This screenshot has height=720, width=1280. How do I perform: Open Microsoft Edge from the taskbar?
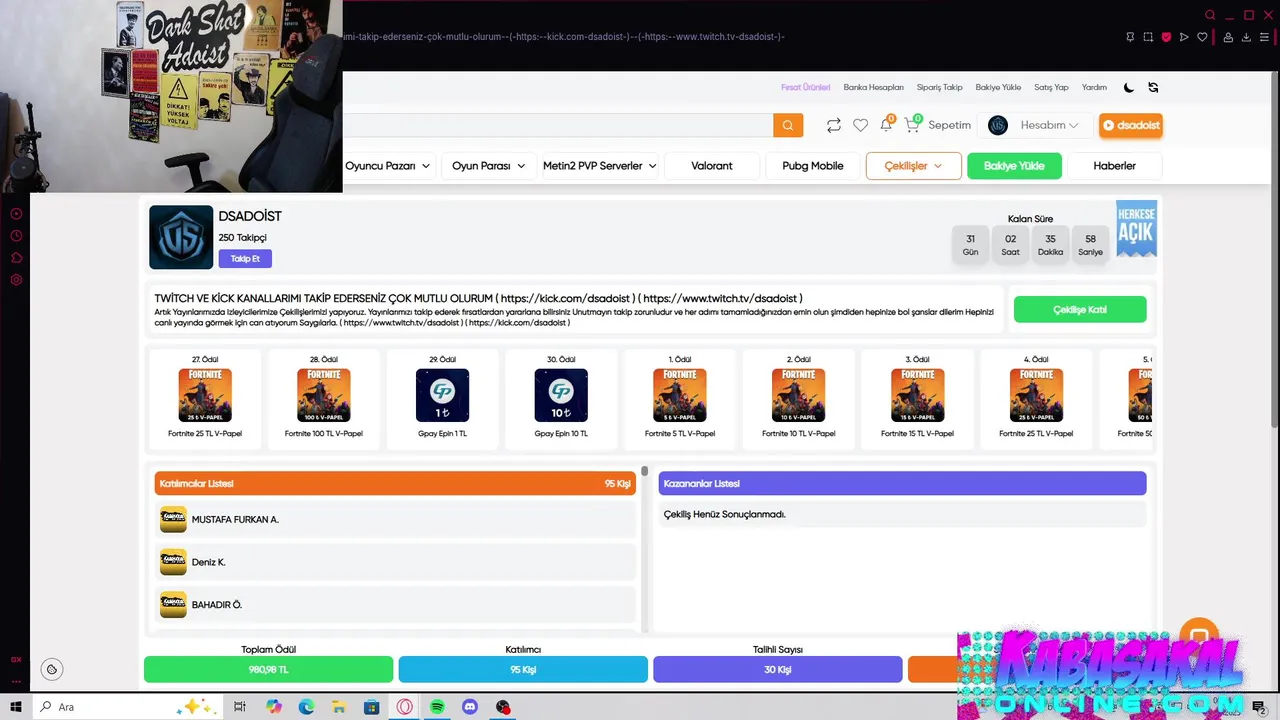[306, 707]
